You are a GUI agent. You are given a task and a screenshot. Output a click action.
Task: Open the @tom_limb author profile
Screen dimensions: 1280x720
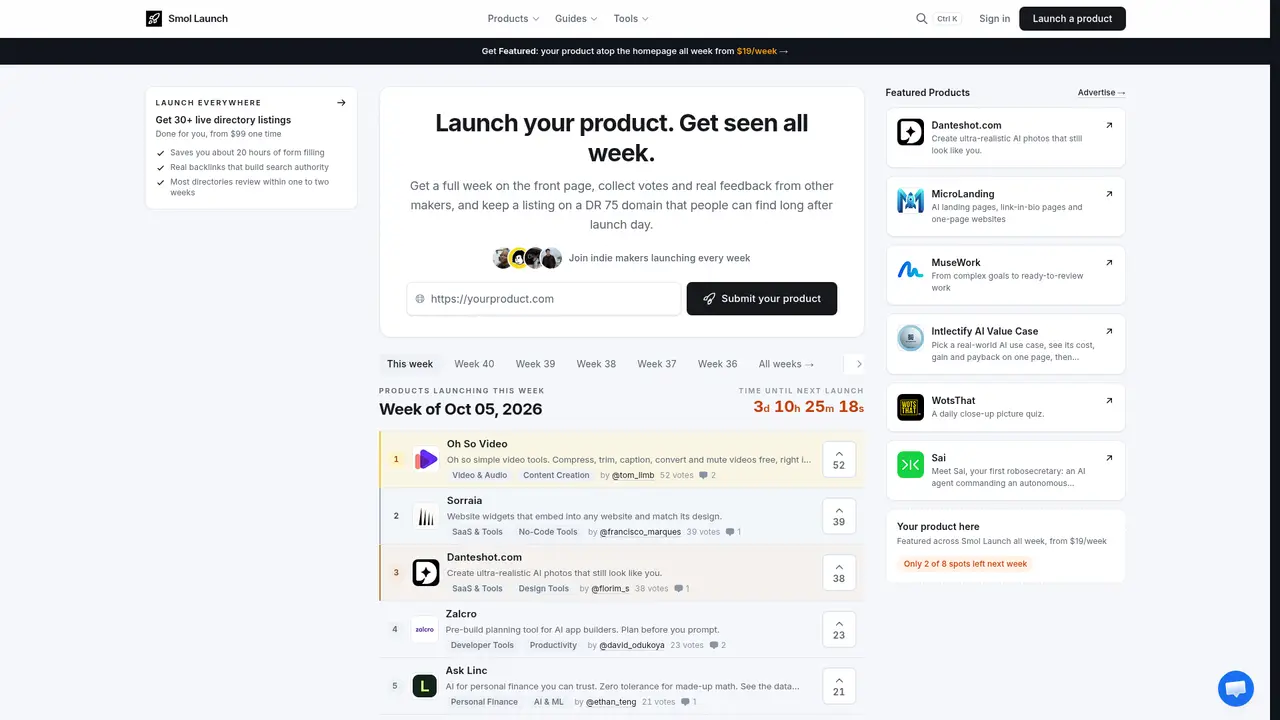[x=633, y=475]
